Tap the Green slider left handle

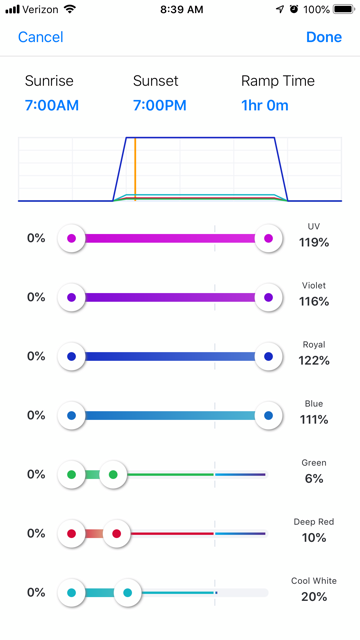[71, 475]
